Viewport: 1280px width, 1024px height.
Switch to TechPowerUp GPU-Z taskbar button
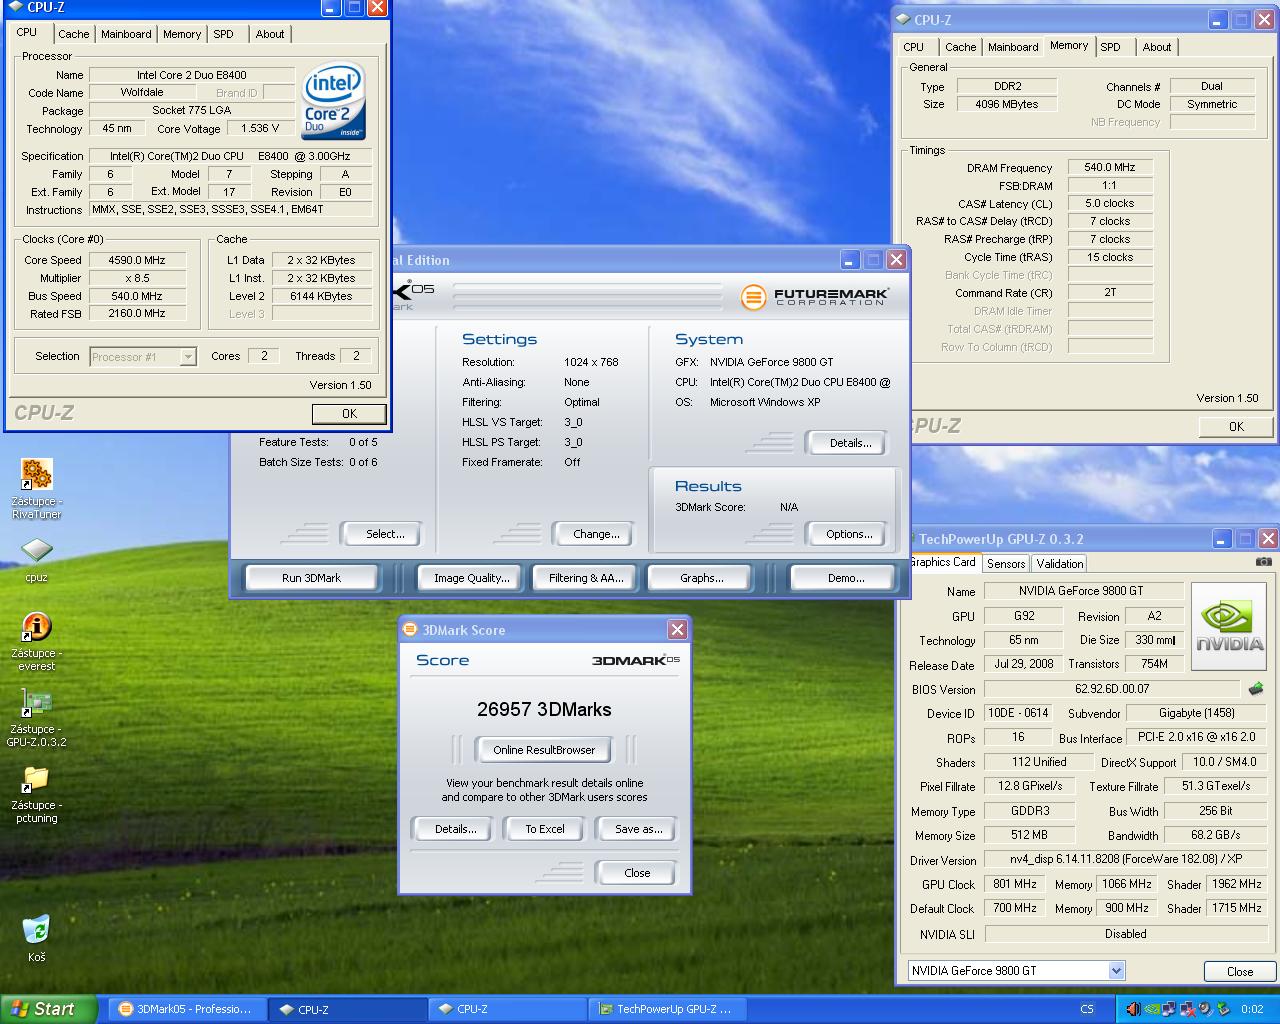pos(668,1009)
